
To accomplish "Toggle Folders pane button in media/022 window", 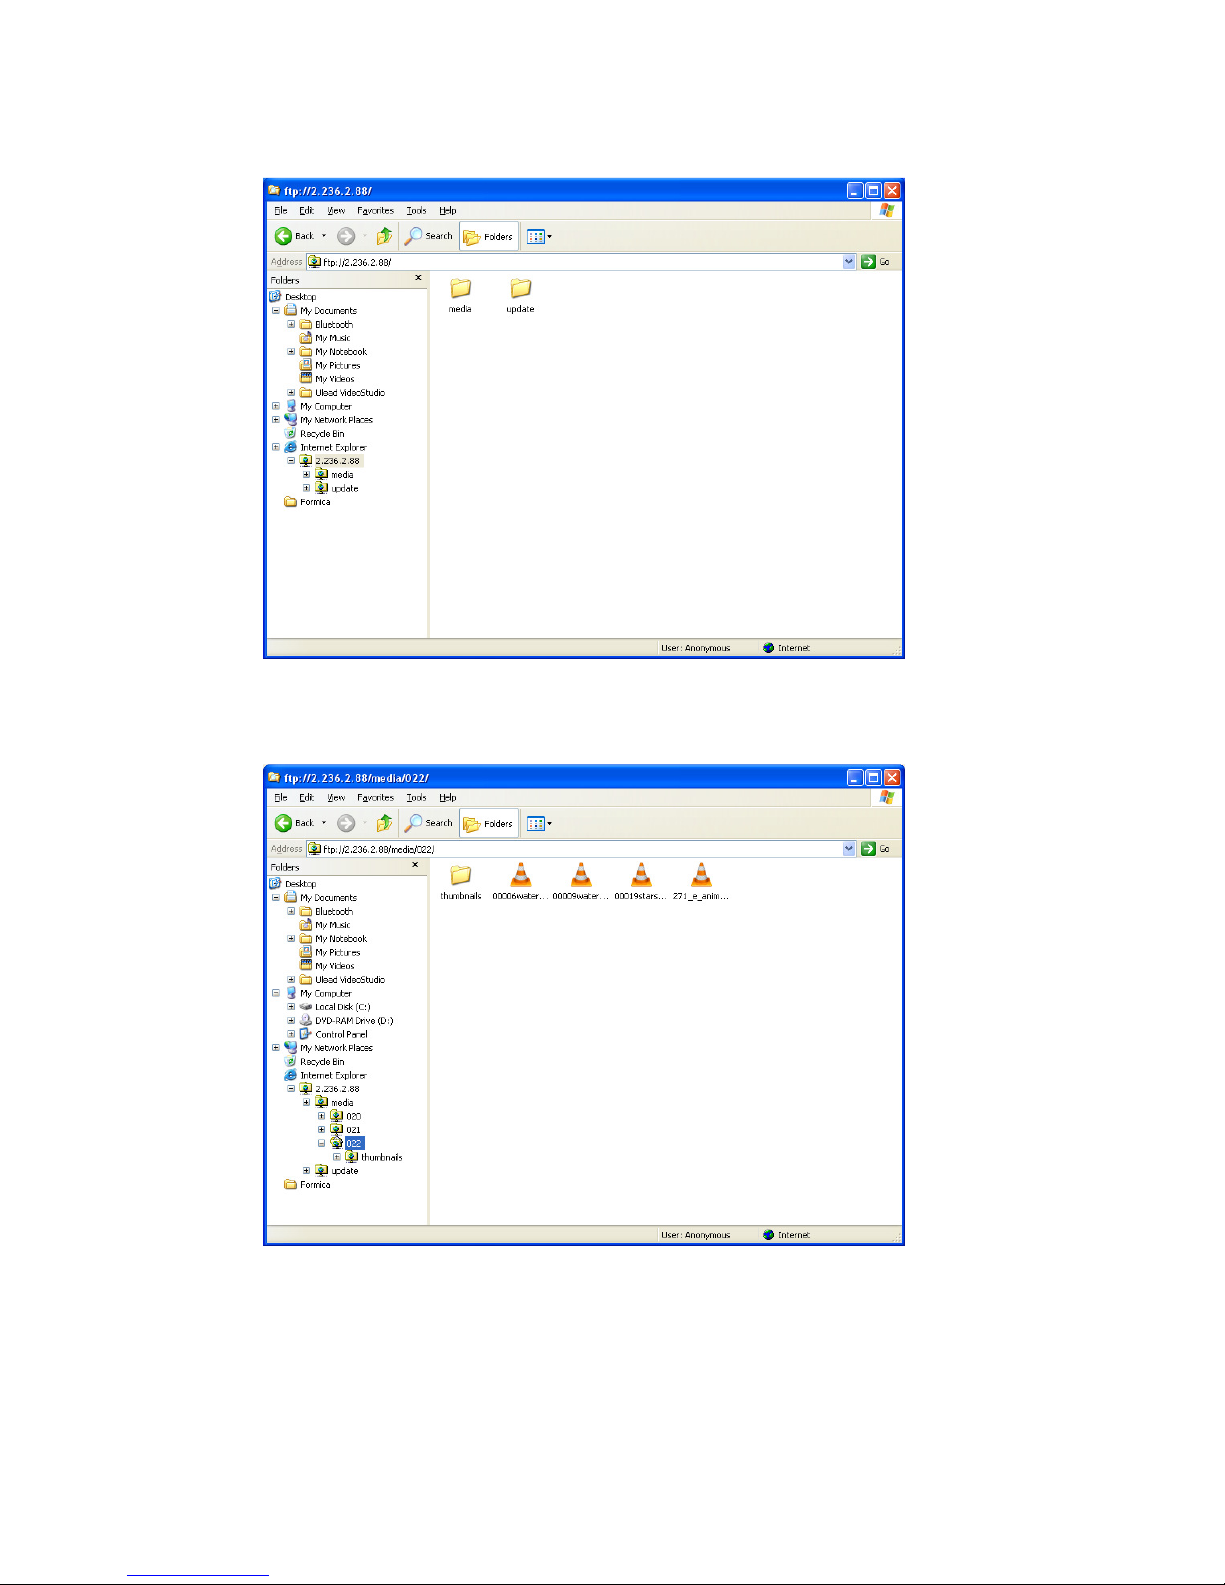I will [489, 823].
